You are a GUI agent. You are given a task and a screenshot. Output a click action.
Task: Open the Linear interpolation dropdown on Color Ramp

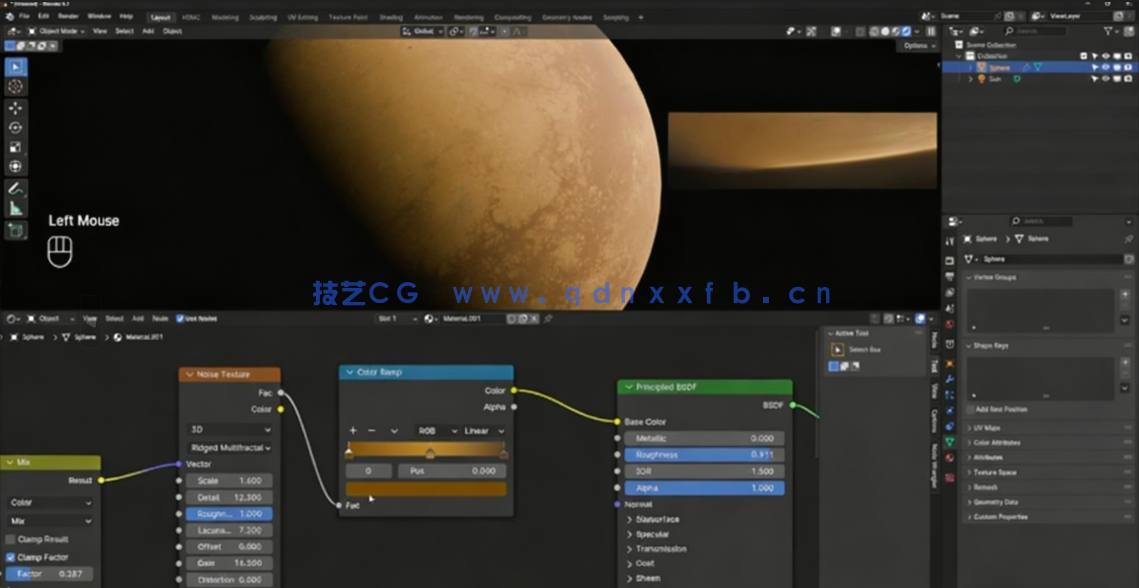point(481,430)
